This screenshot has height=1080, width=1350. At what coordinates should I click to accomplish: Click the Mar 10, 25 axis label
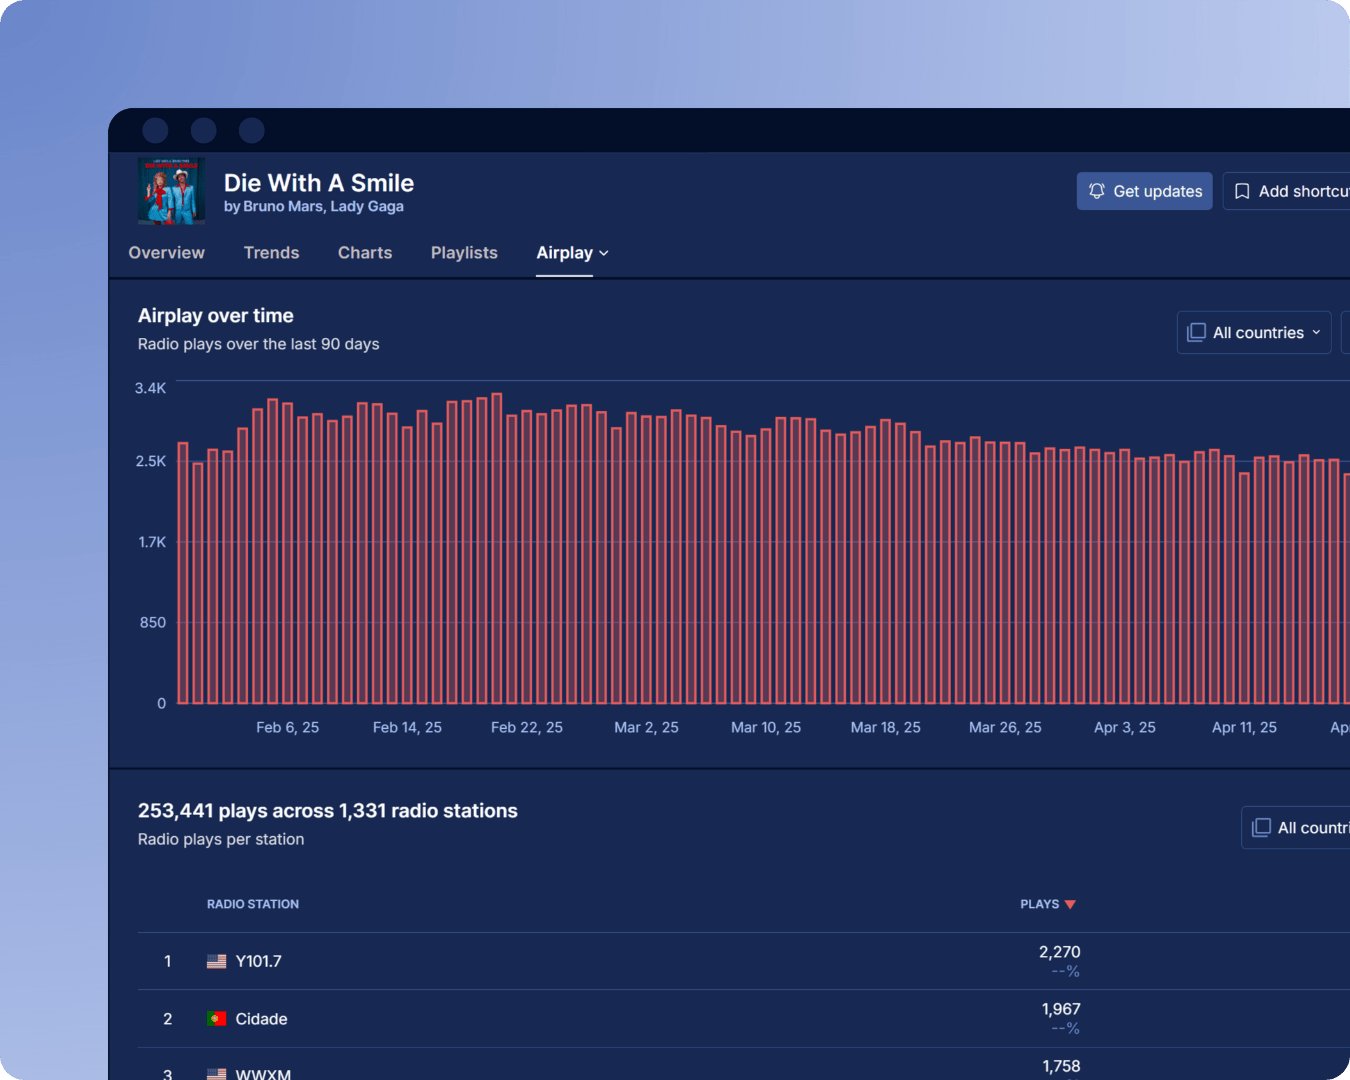pyautogui.click(x=766, y=727)
